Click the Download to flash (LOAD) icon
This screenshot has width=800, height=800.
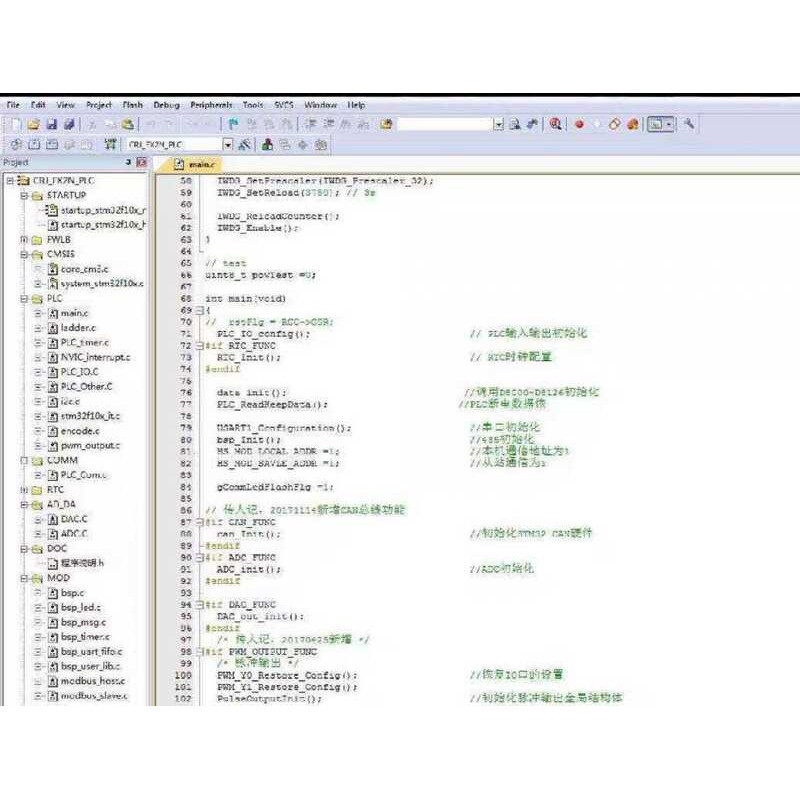coord(110,143)
